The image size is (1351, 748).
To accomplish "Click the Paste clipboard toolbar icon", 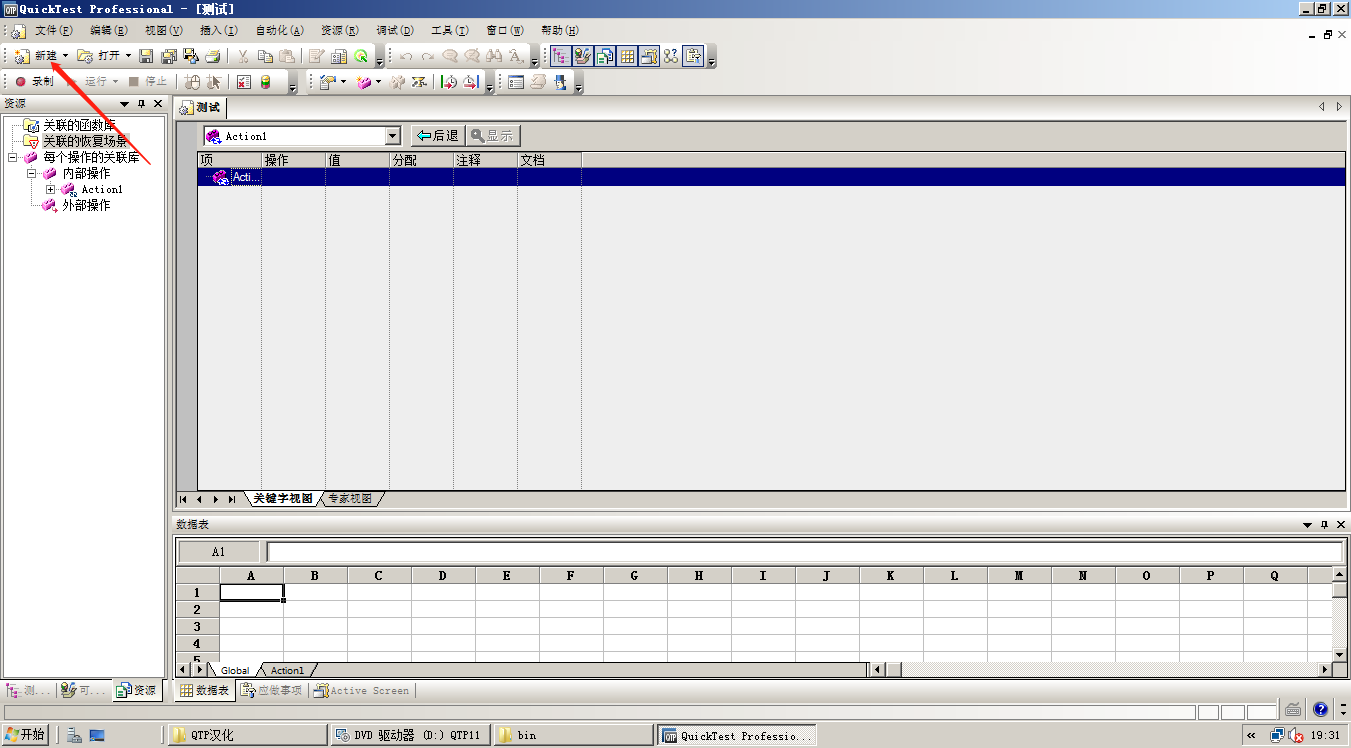I will (287, 56).
